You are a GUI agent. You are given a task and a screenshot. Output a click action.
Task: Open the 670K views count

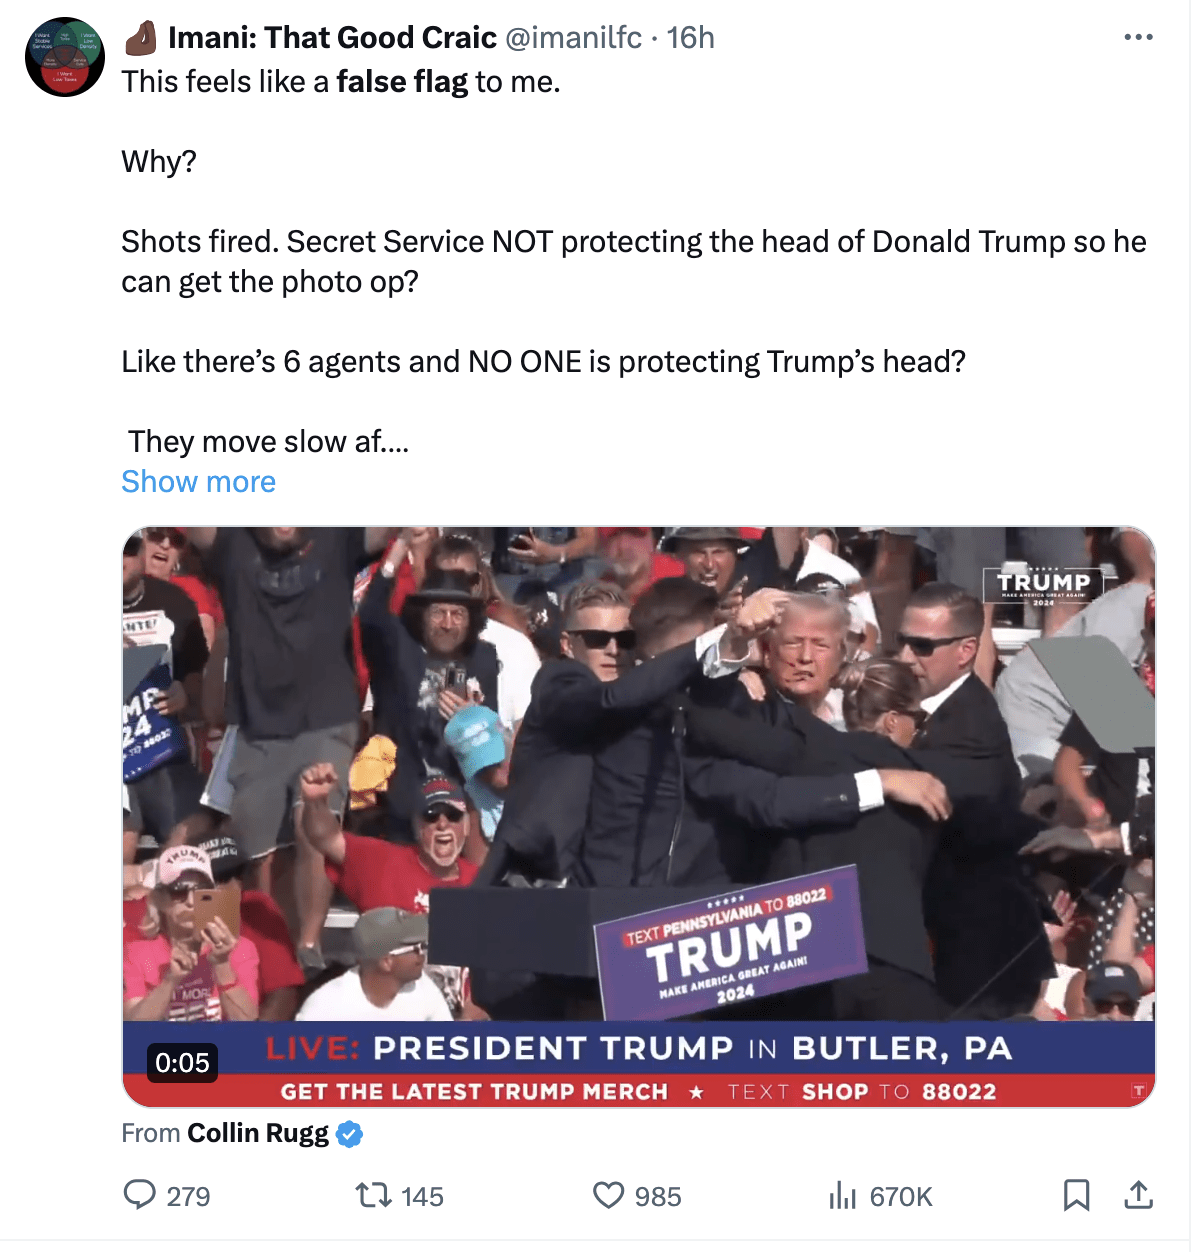[900, 1197]
